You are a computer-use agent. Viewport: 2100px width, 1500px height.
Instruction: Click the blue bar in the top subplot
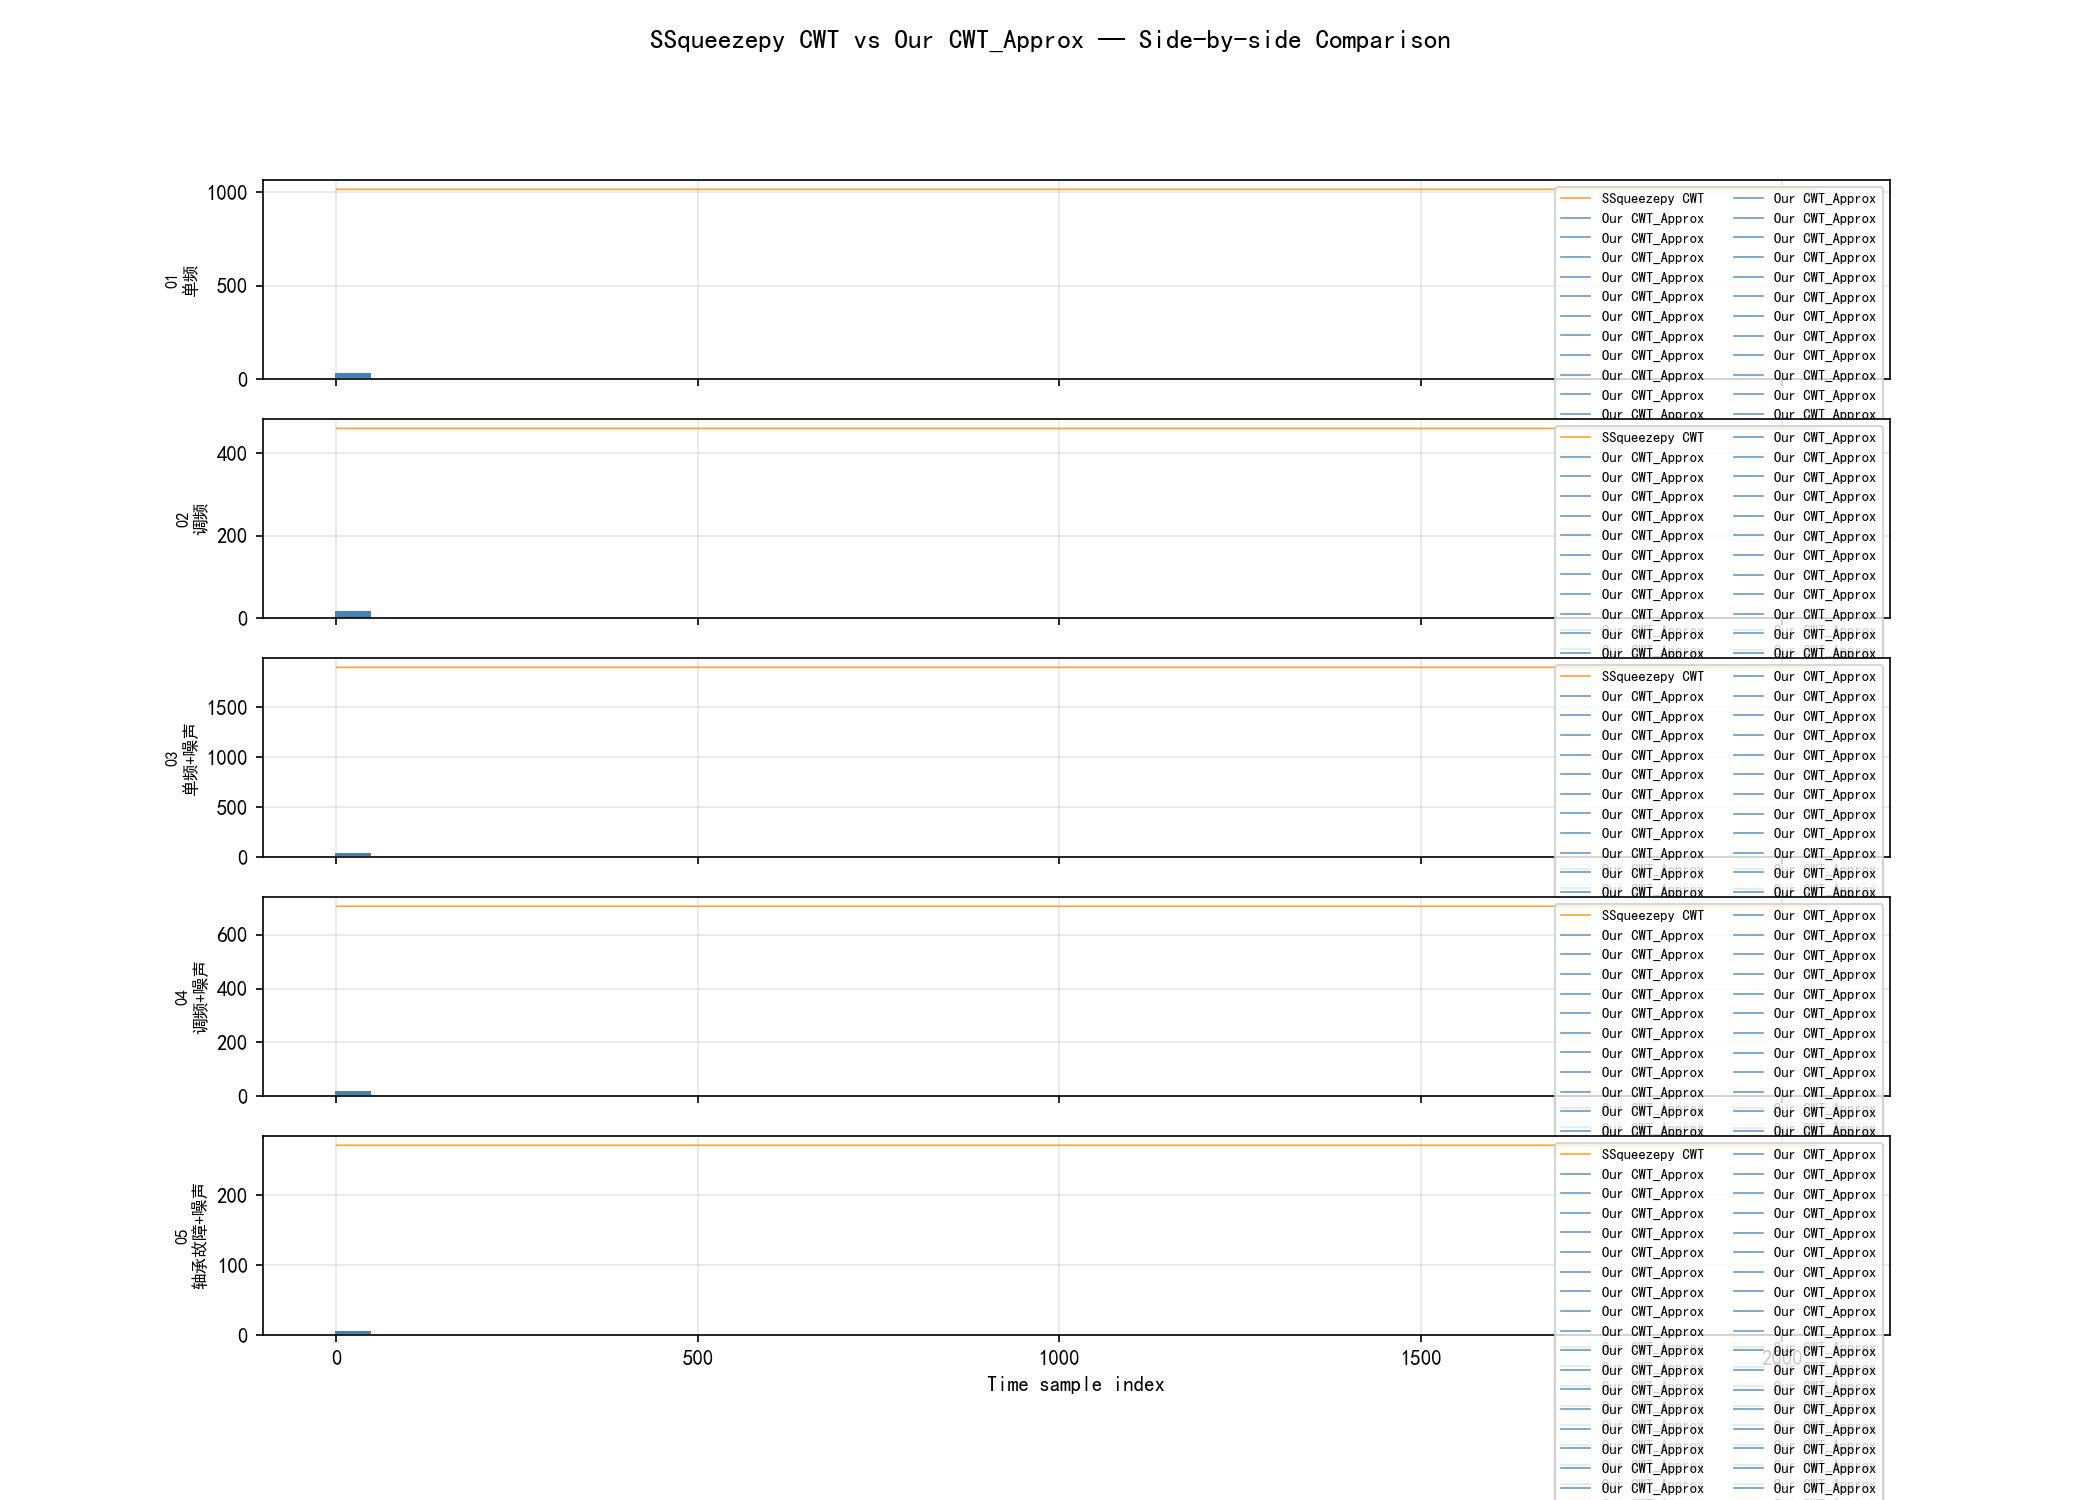click(x=353, y=376)
